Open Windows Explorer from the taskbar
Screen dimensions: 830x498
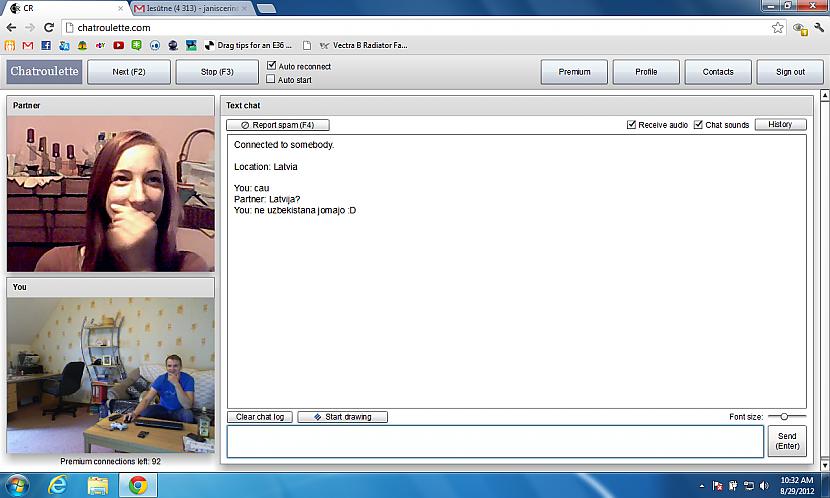[98, 485]
